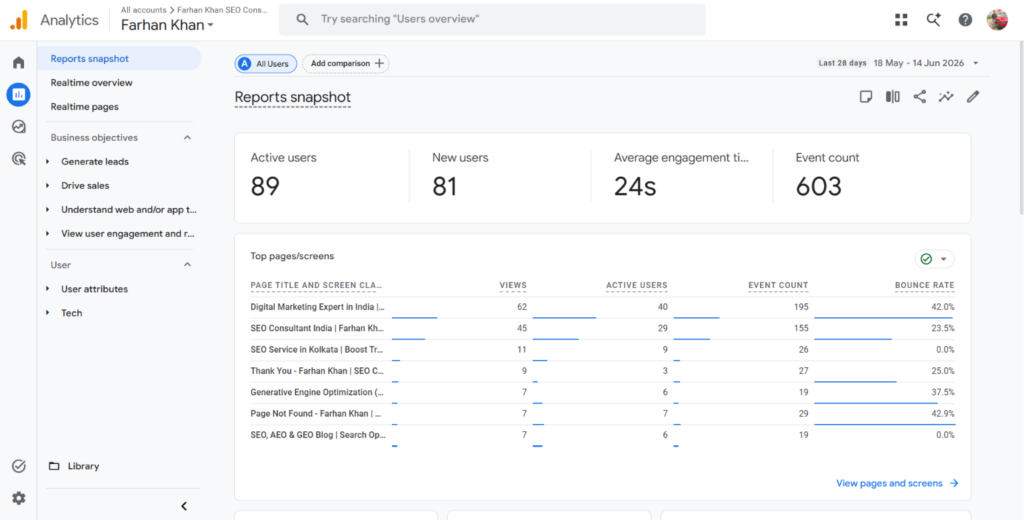Open the Explore icon in sidebar
The height and width of the screenshot is (520, 1024).
18,127
